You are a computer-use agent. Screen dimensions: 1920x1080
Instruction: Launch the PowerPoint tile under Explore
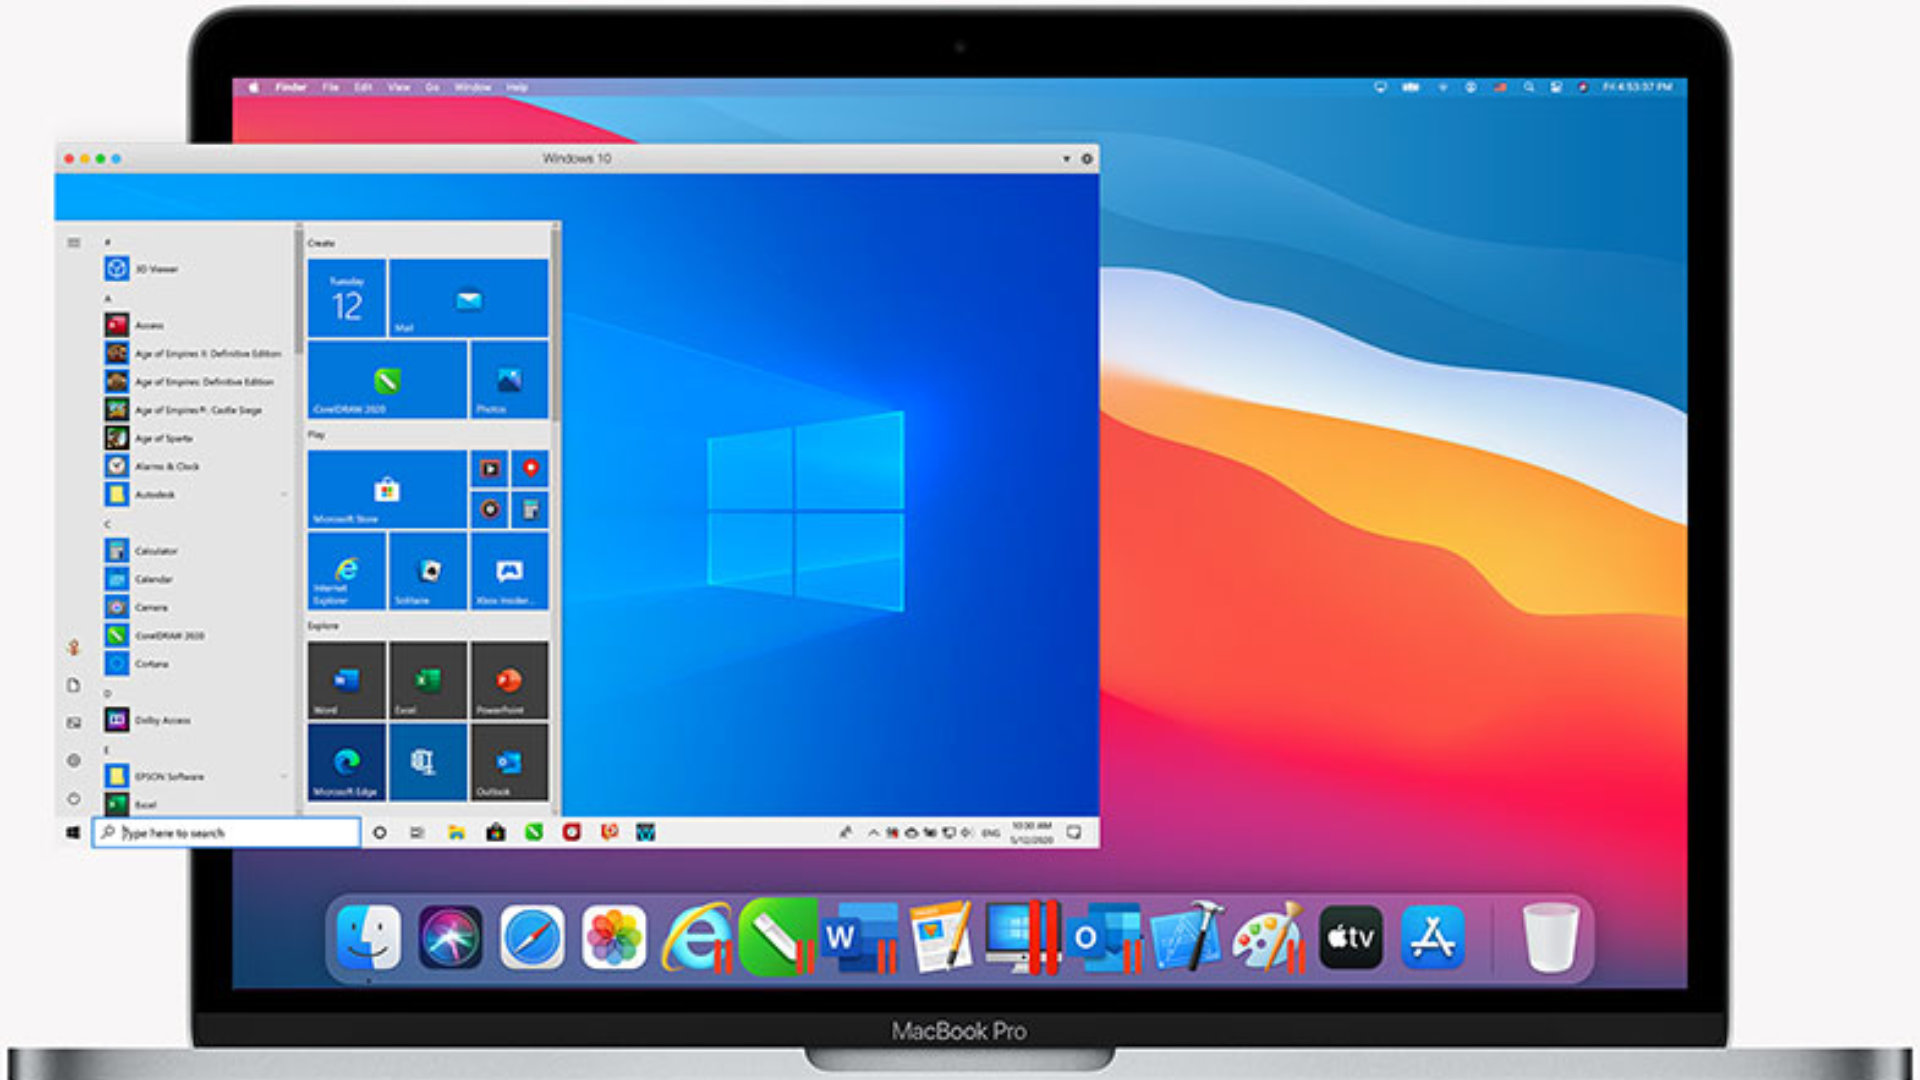coord(509,680)
